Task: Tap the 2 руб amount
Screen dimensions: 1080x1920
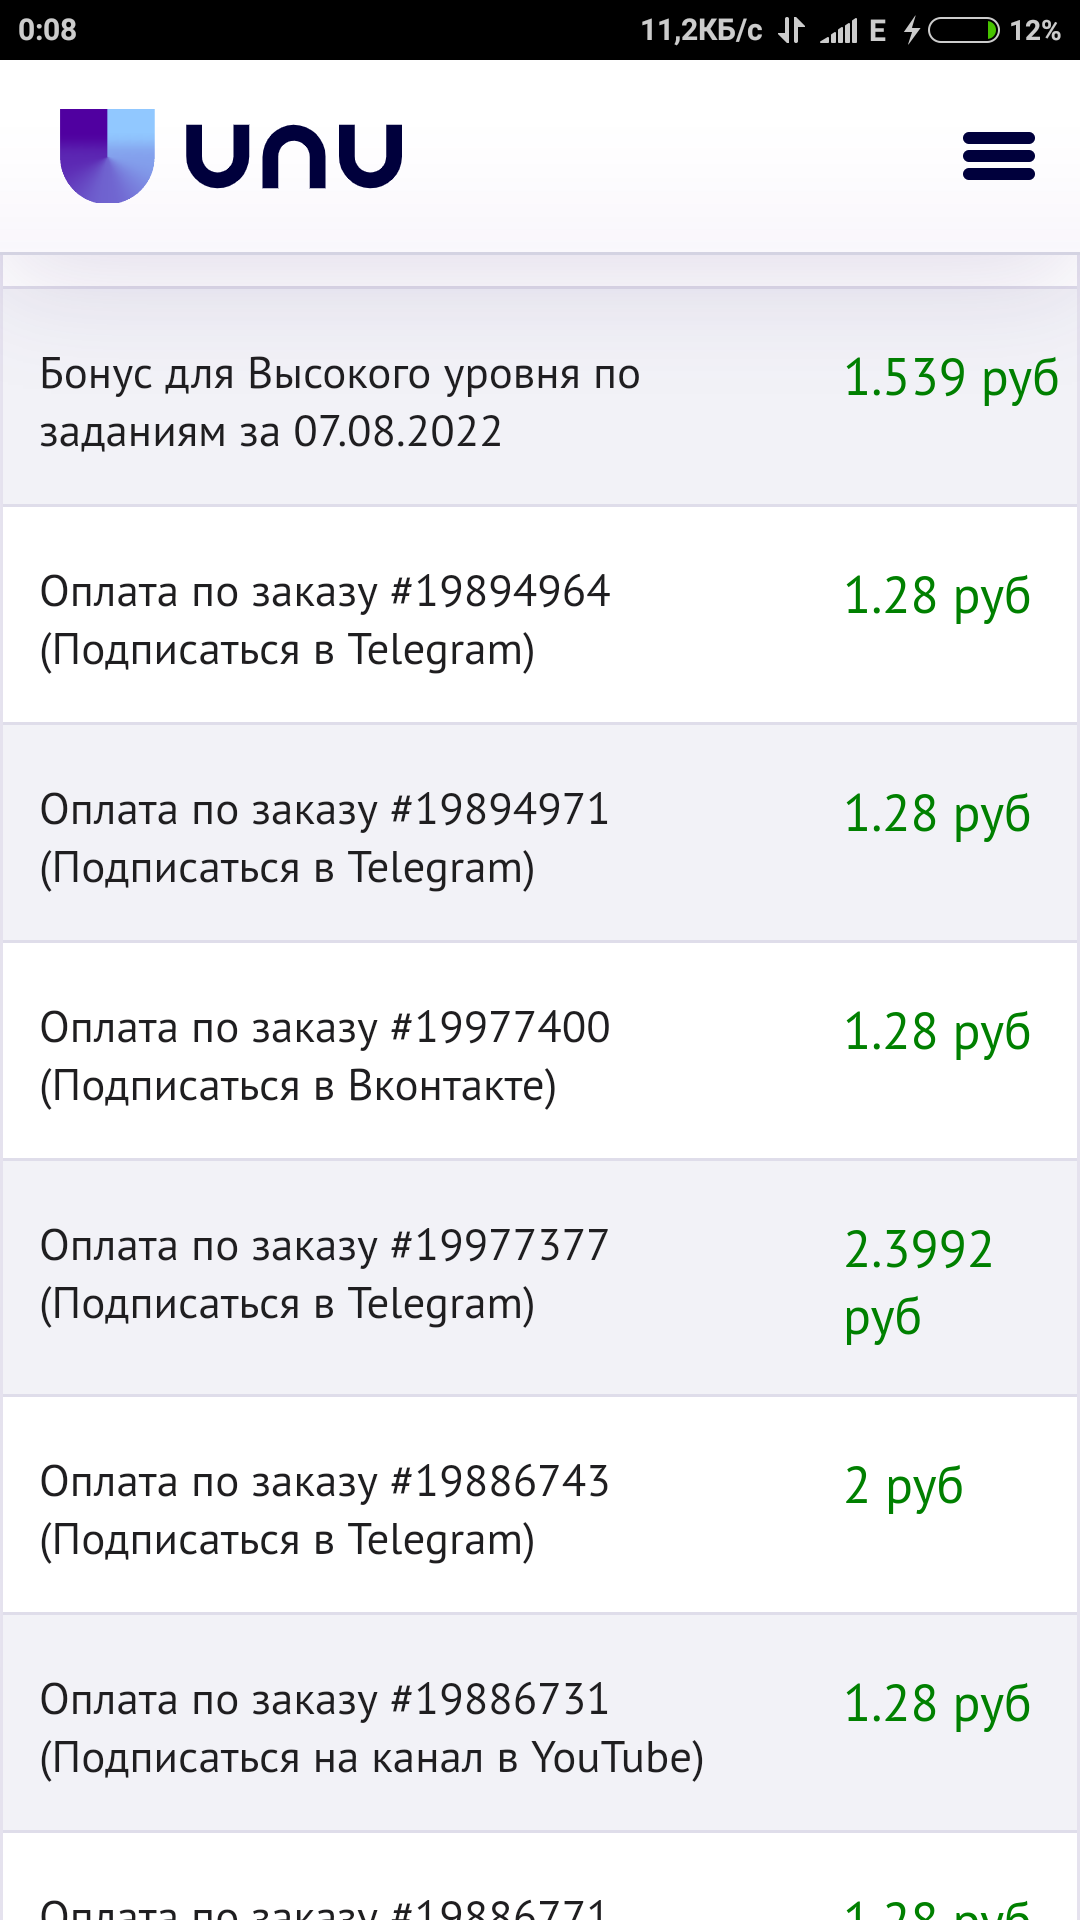Action: tap(903, 1486)
